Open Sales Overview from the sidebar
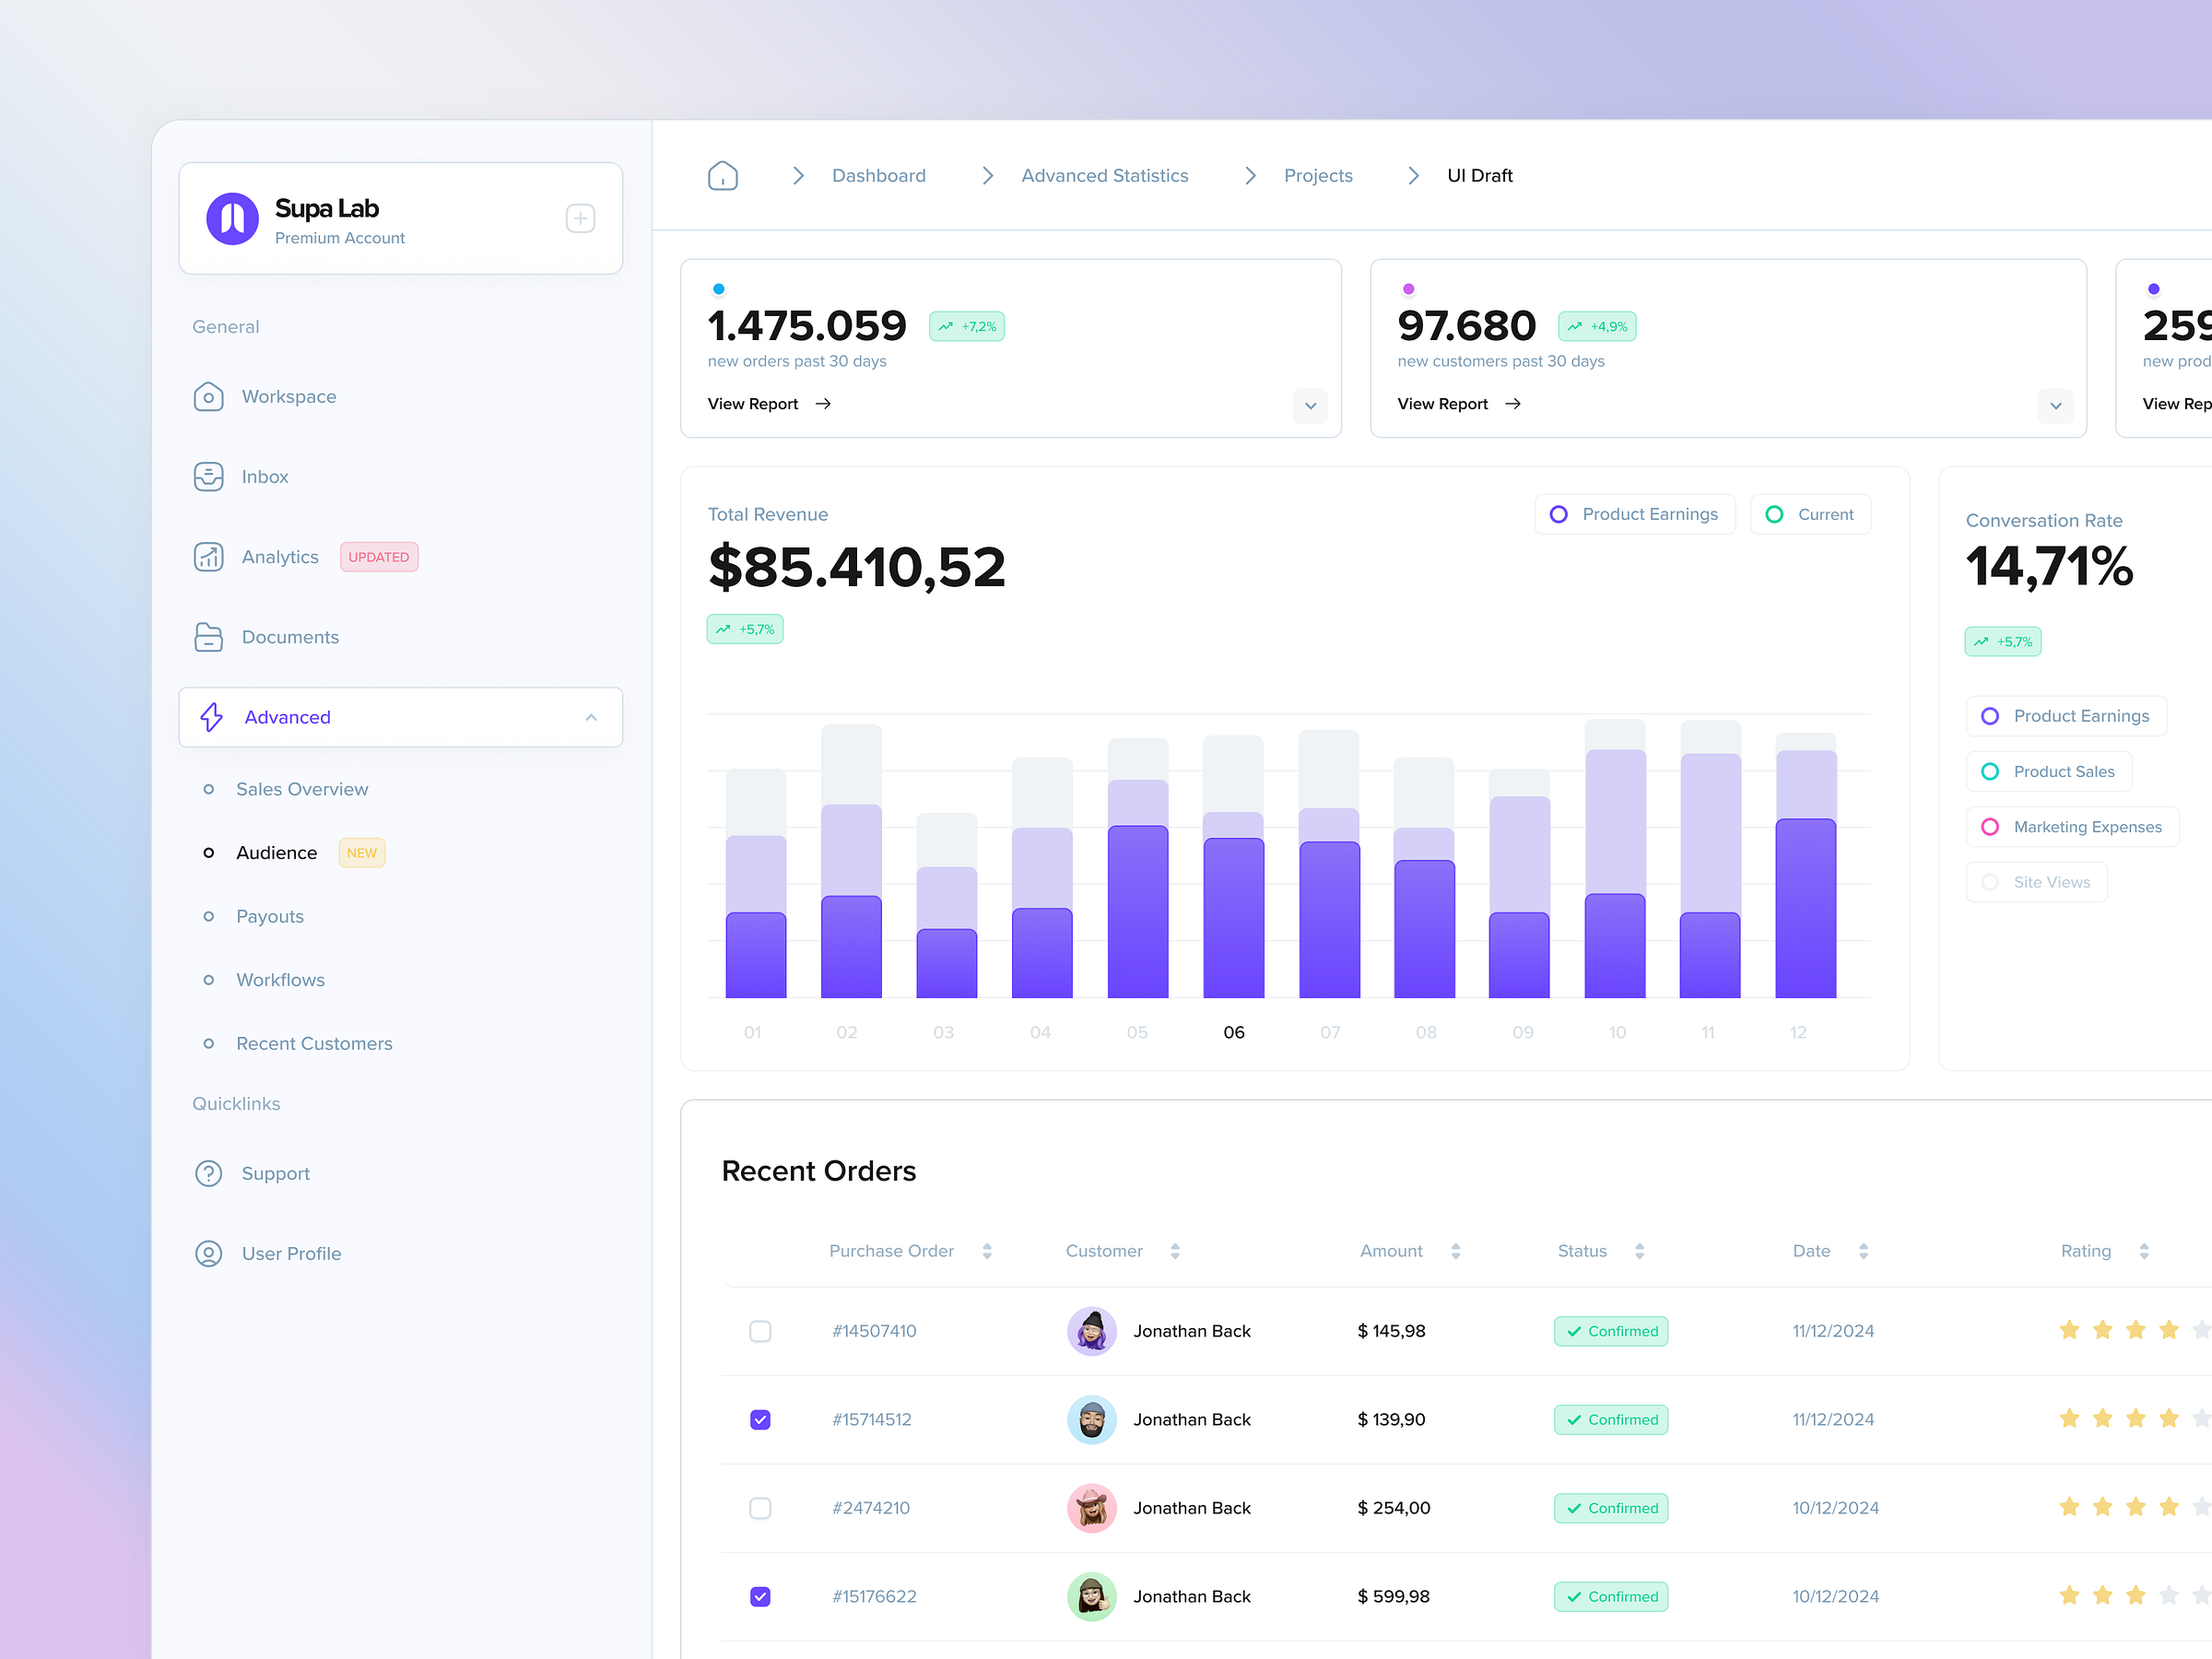The height and width of the screenshot is (1659, 2212). click(301, 789)
